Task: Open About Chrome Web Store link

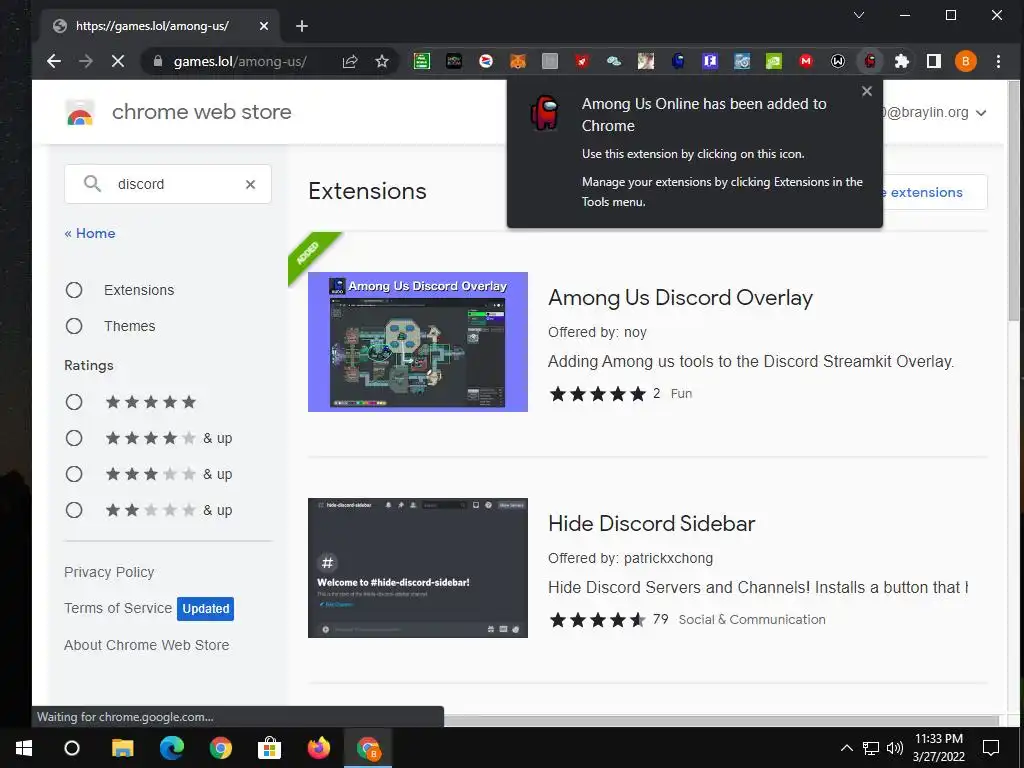Action: pos(146,645)
